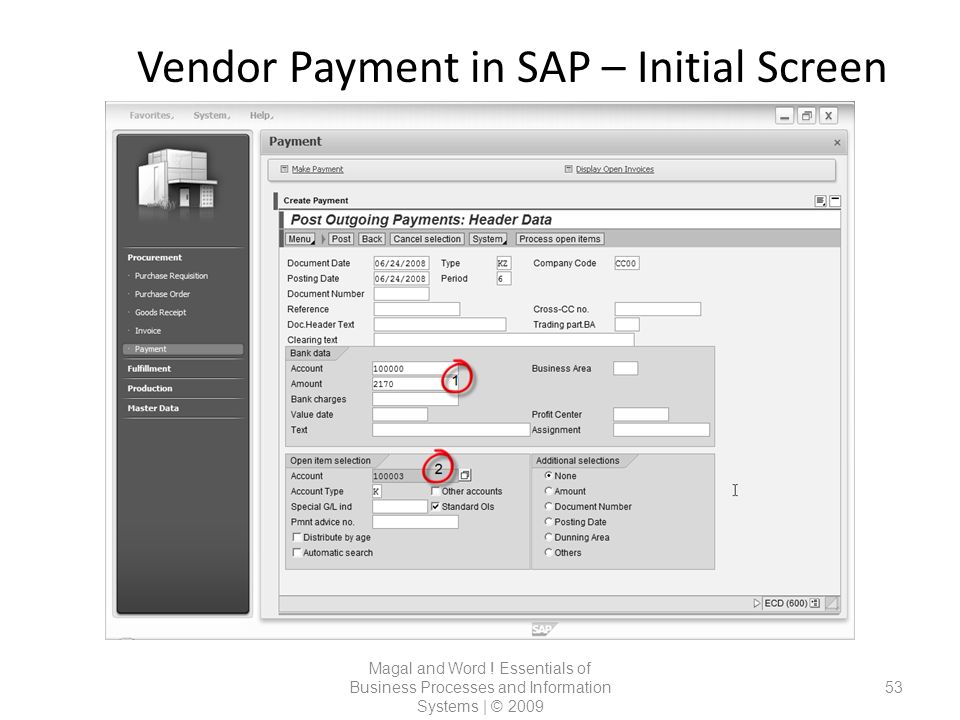960x720 pixels.
Task: Go to Goods Receipt in the sidebar
Action: point(160,312)
